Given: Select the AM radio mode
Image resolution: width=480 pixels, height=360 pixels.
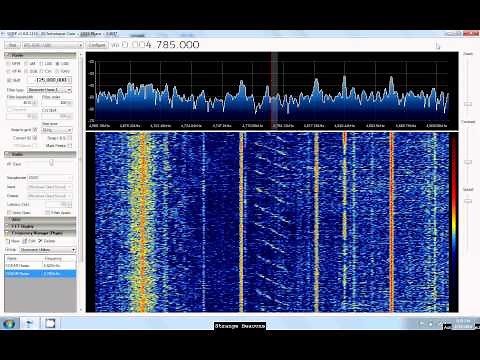Looking at the screenshot, I should pyautogui.click(x=30, y=63).
